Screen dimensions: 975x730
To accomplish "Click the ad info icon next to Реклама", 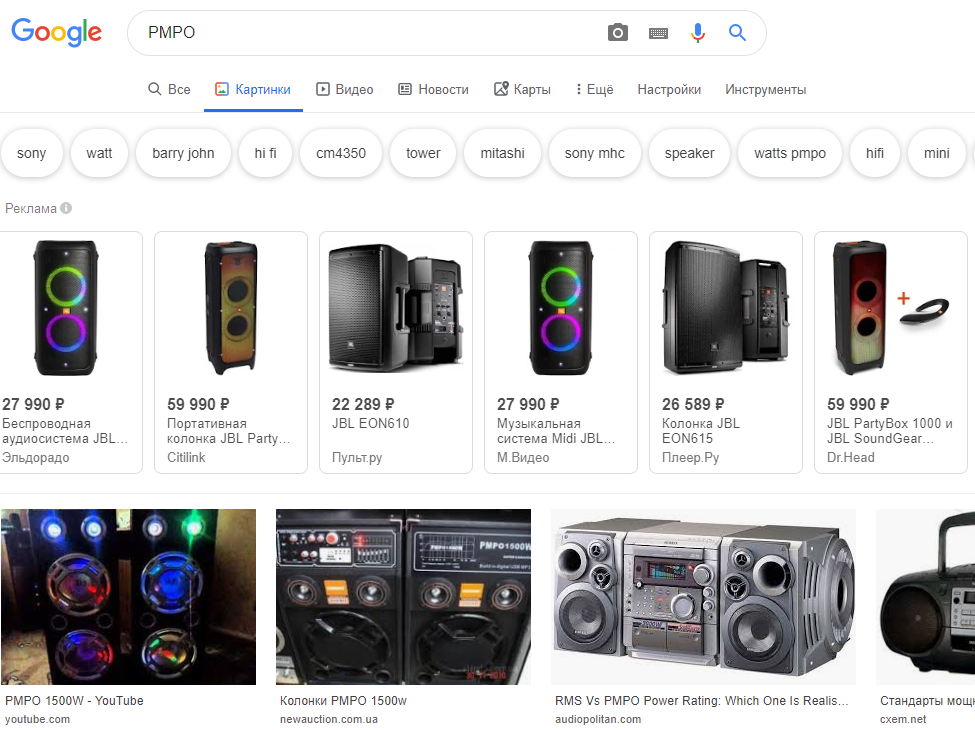I will [66, 208].
